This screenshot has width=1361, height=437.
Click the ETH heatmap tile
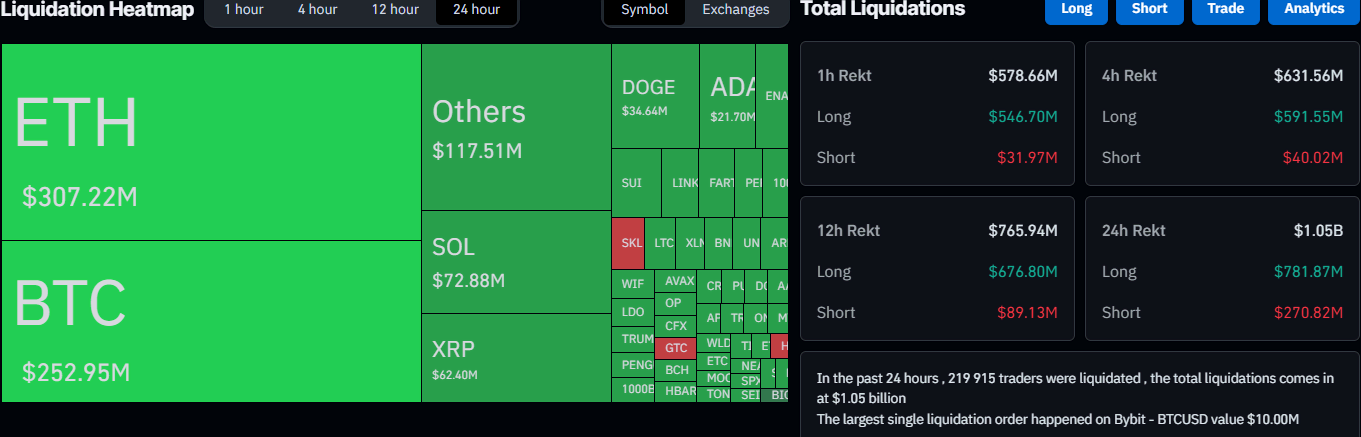coord(211,141)
